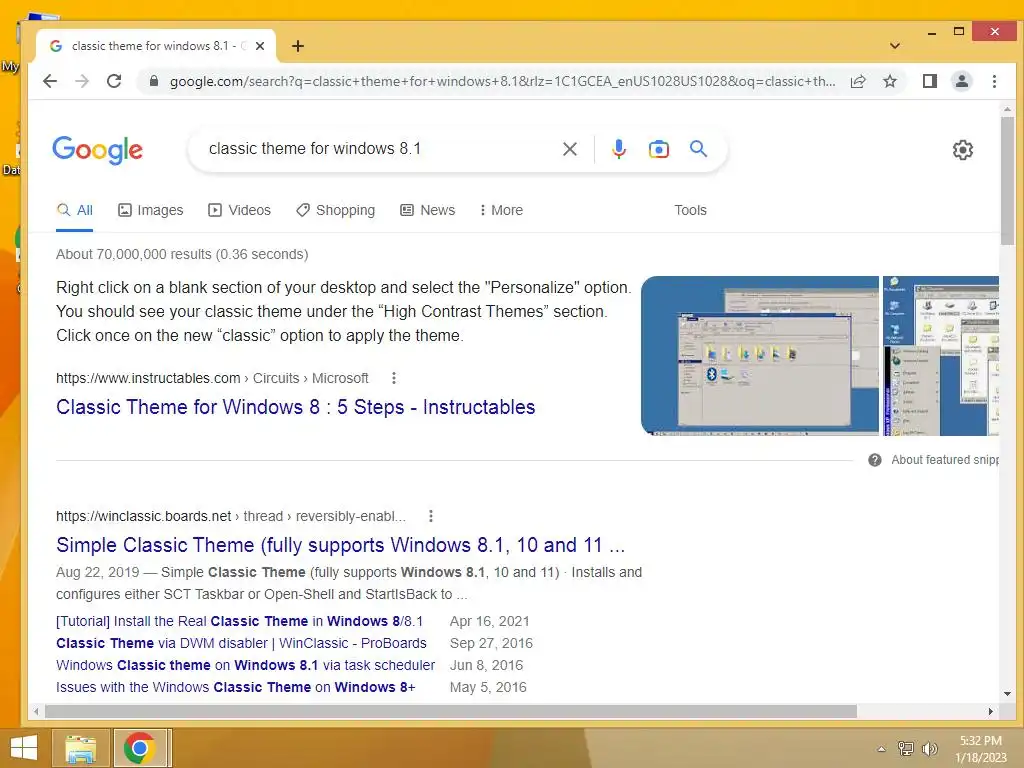Switch to Videos results tab
This screenshot has width=1024, height=768.
pos(239,210)
